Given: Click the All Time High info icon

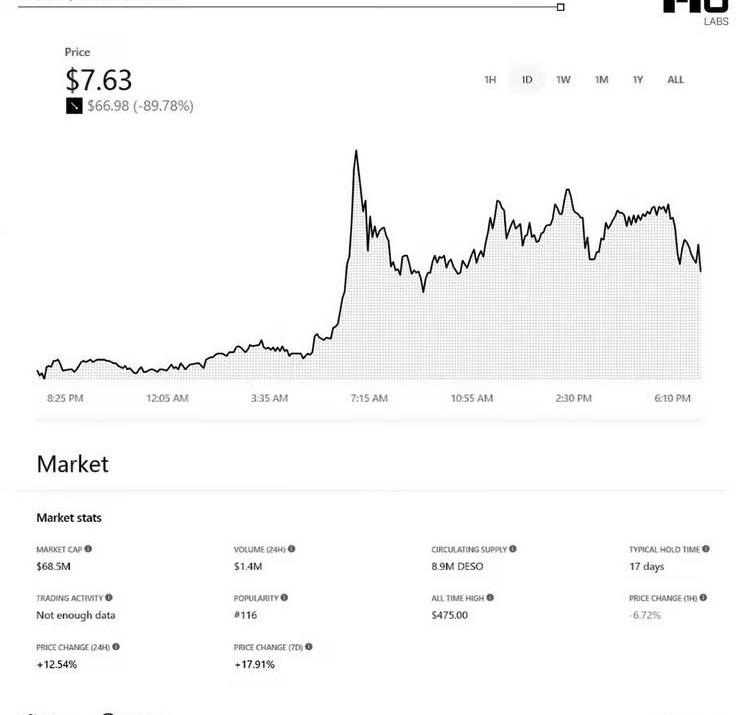Looking at the screenshot, I should 490,598.
